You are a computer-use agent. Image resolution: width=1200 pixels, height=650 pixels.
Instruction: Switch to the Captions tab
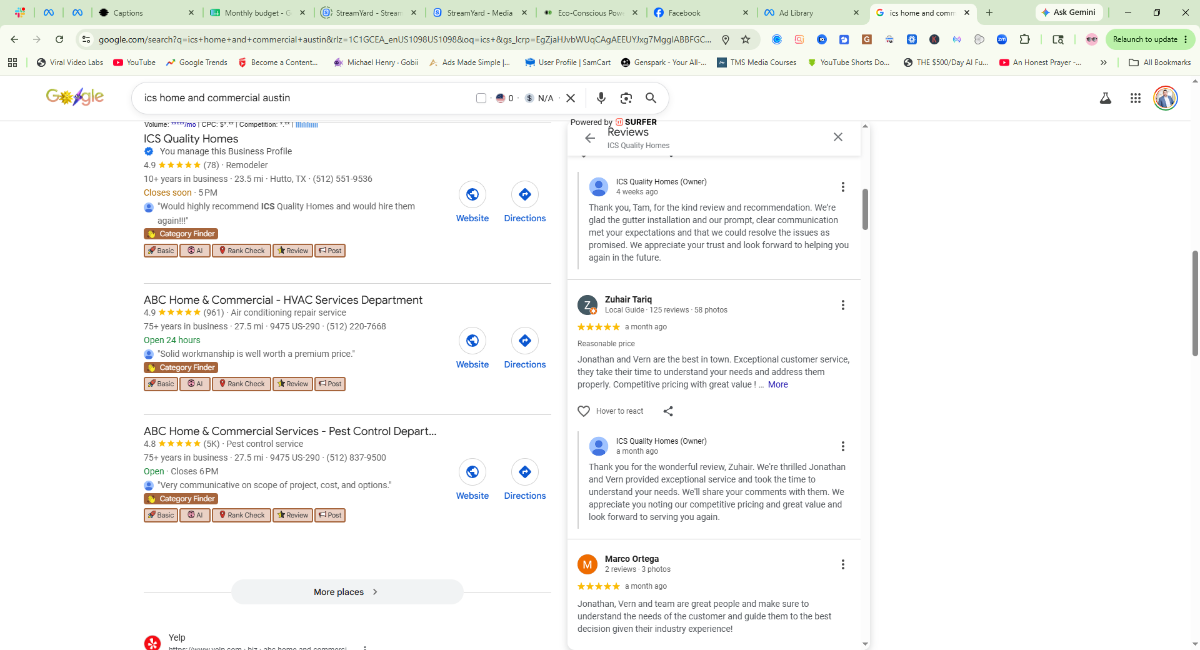pos(145,13)
